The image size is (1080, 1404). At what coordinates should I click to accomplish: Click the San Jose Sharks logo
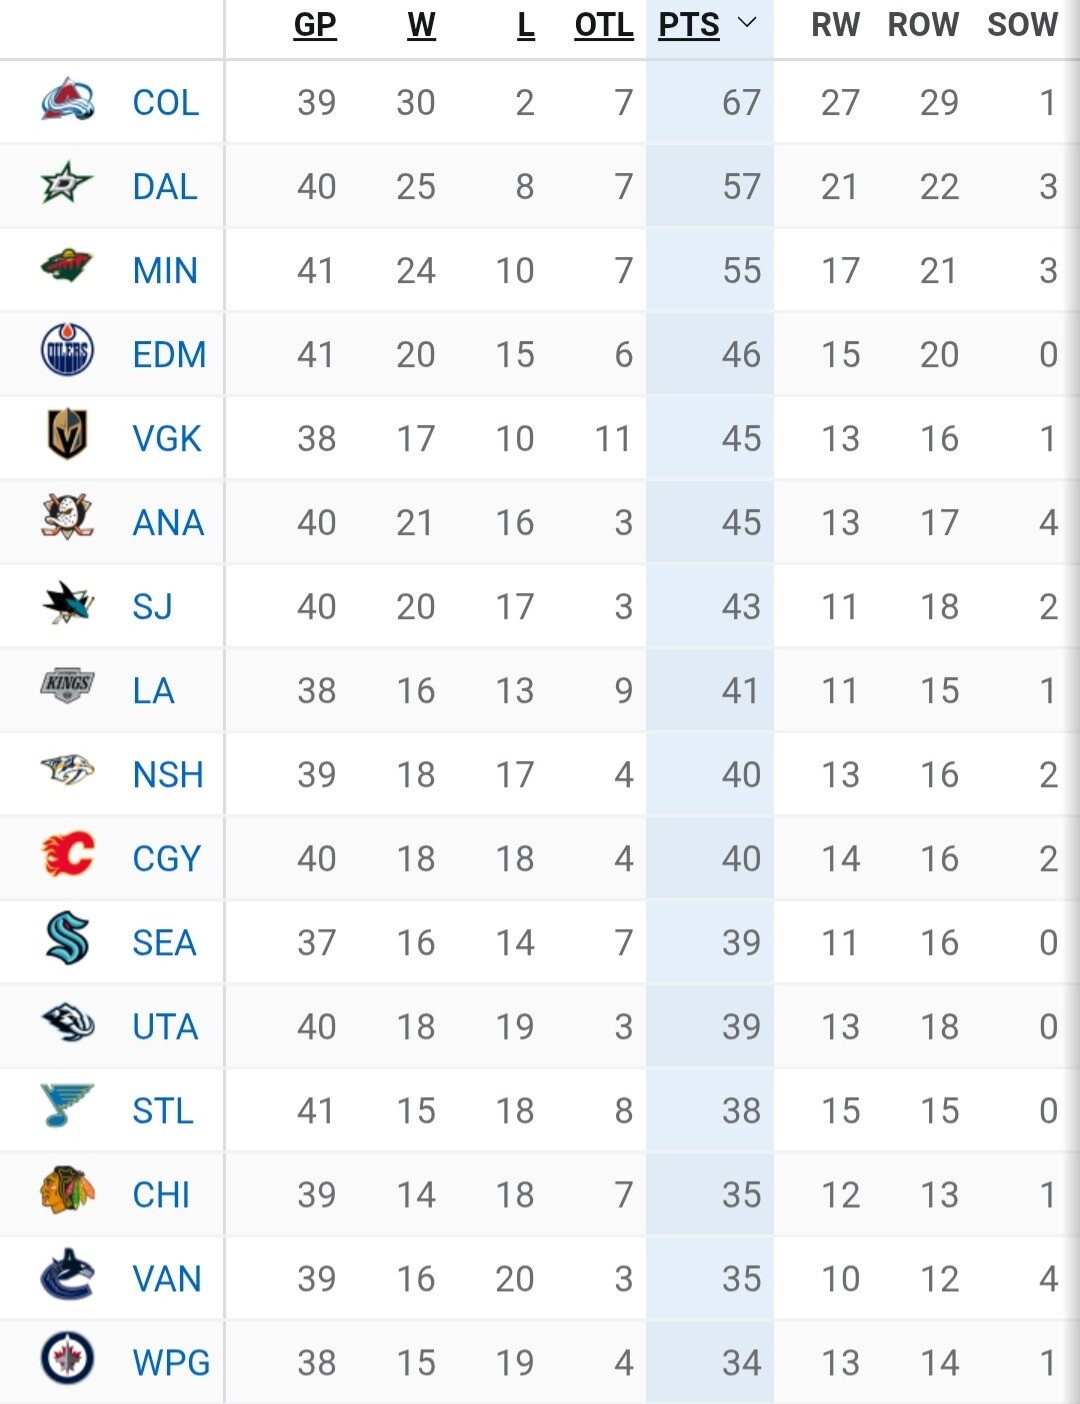point(67,603)
